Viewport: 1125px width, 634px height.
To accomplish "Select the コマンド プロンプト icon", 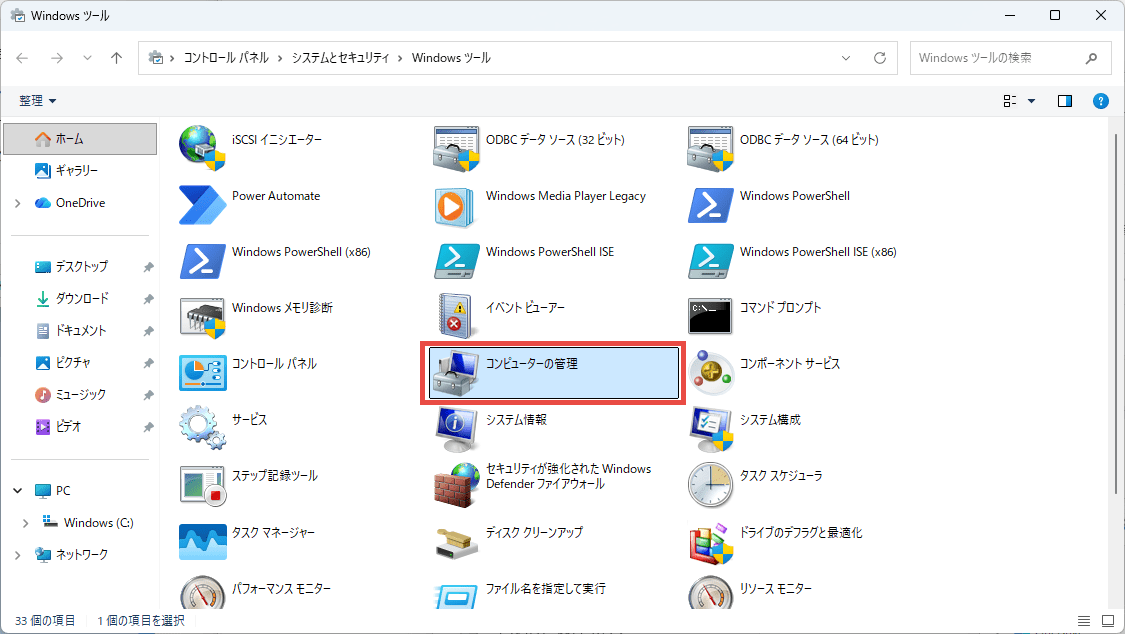I will tap(711, 316).
